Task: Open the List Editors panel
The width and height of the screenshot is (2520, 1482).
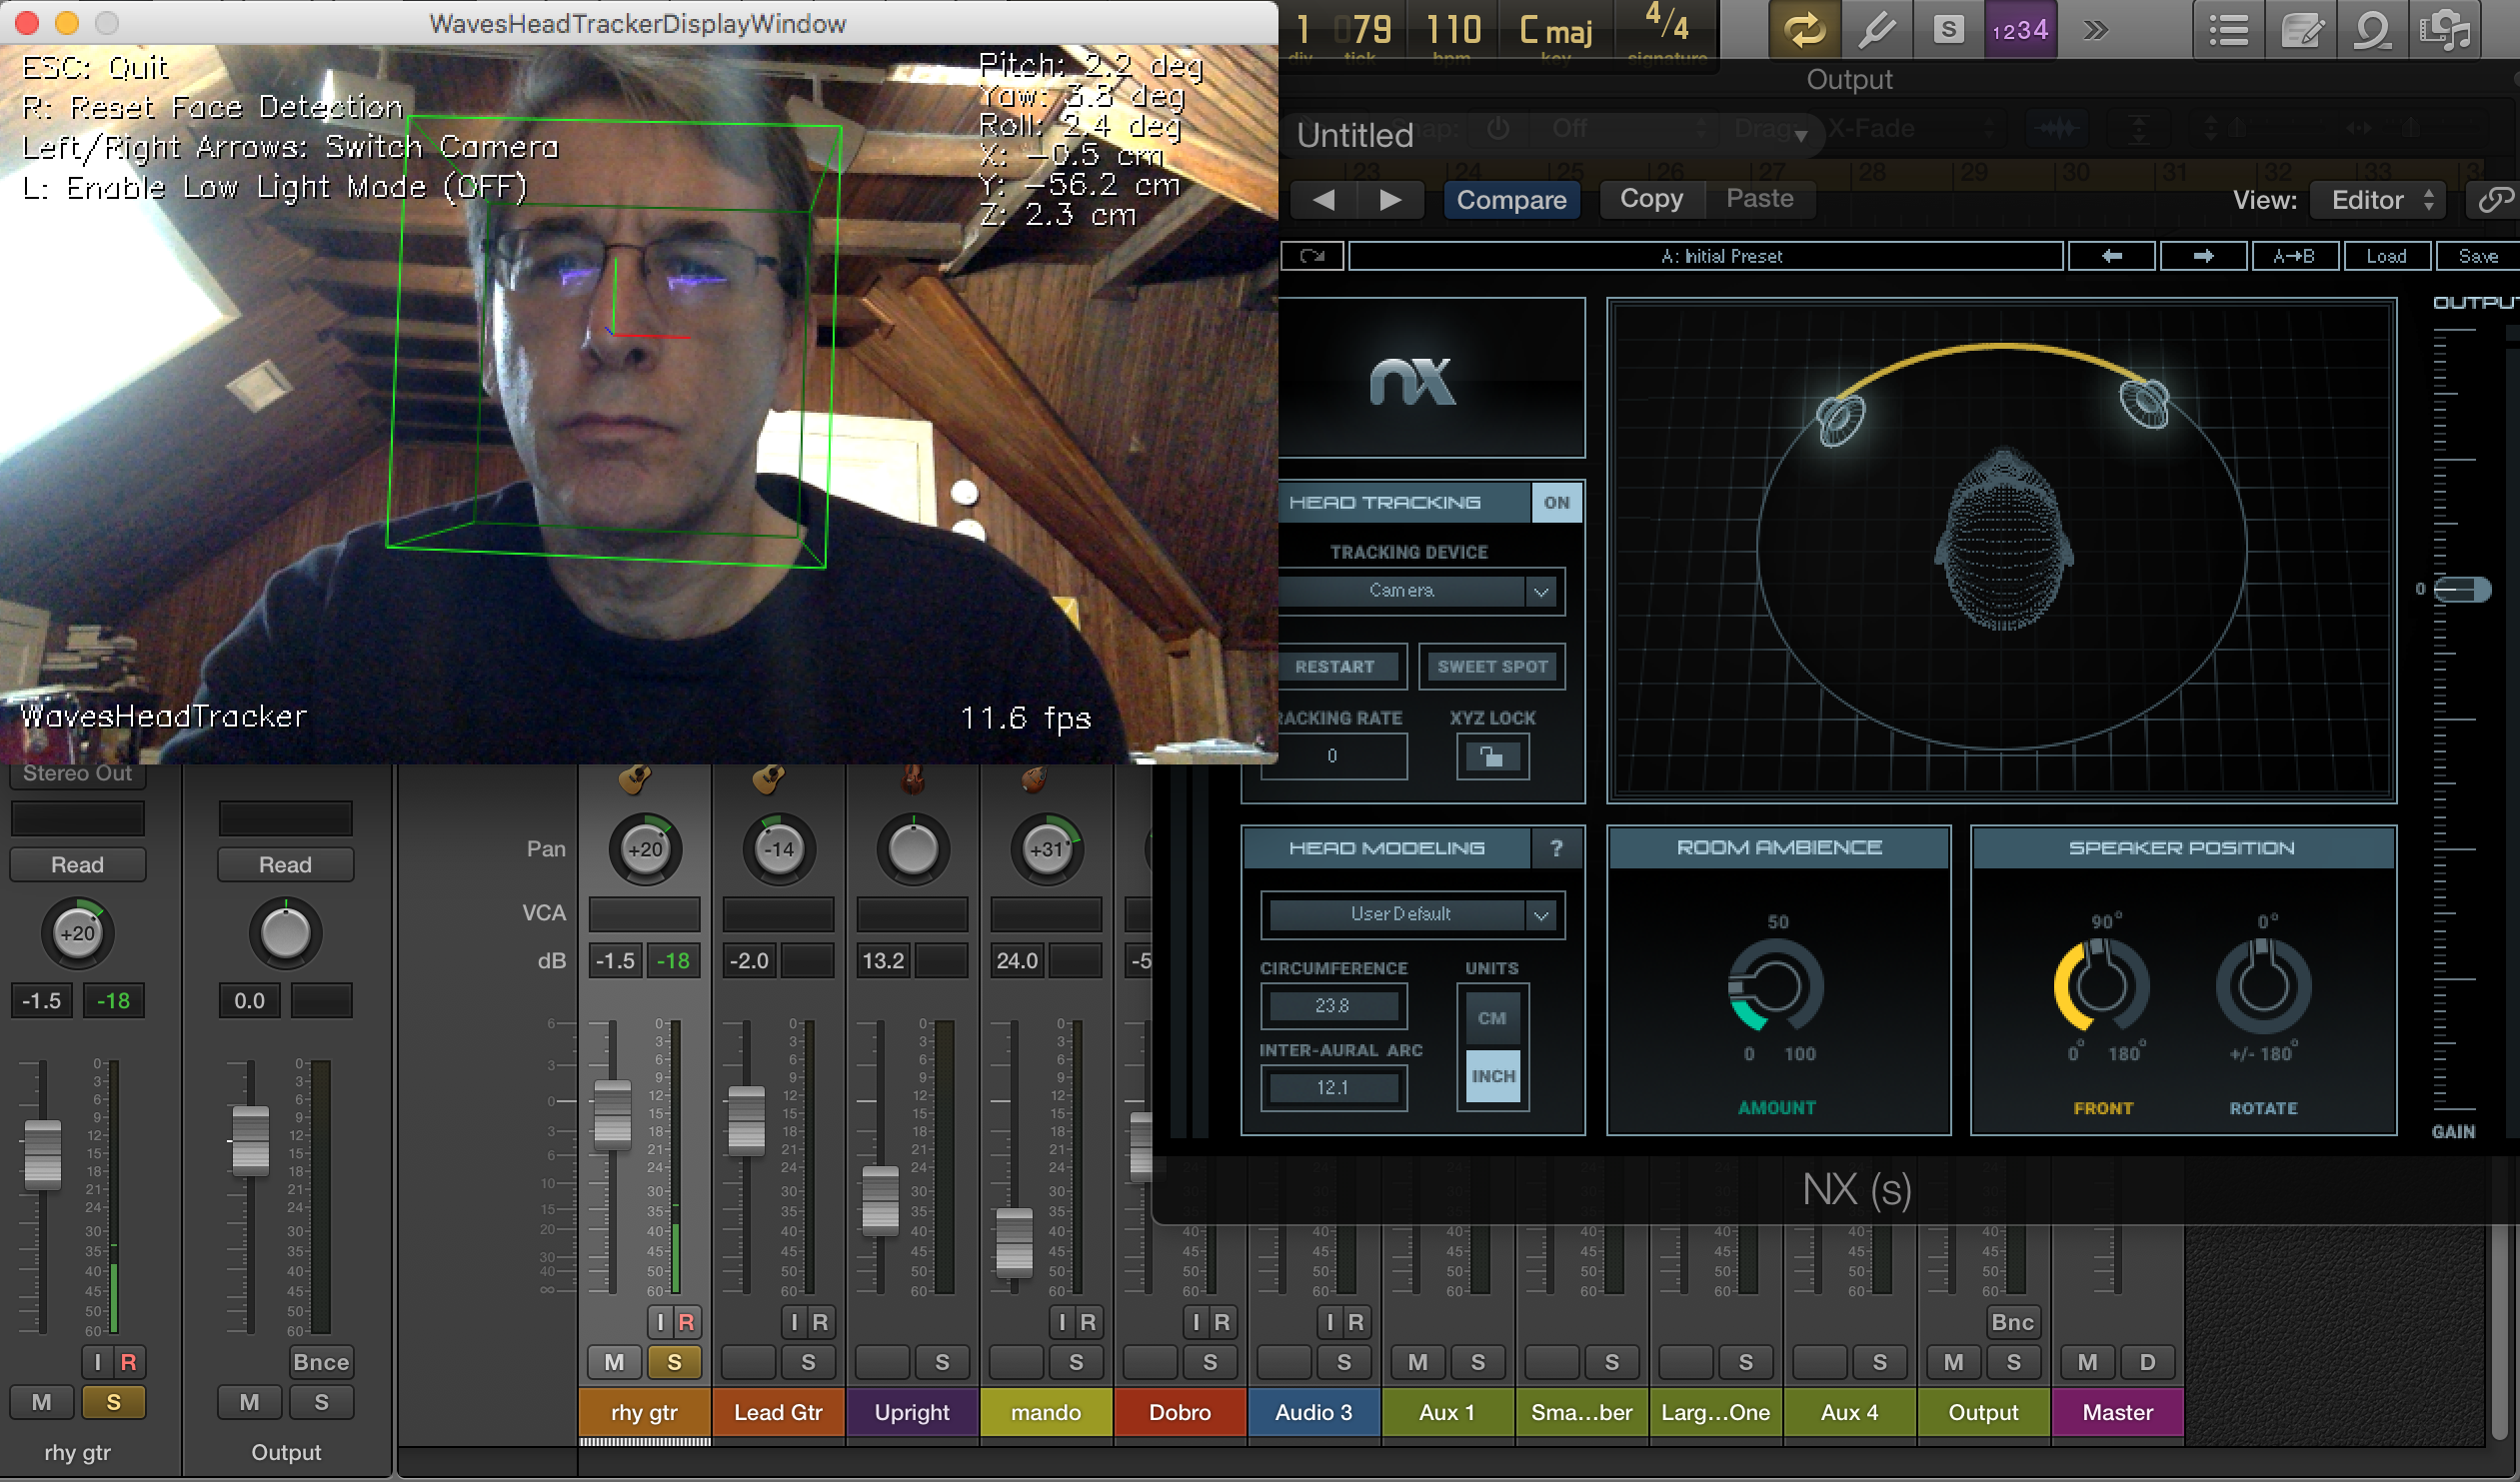Action: (x=2228, y=30)
